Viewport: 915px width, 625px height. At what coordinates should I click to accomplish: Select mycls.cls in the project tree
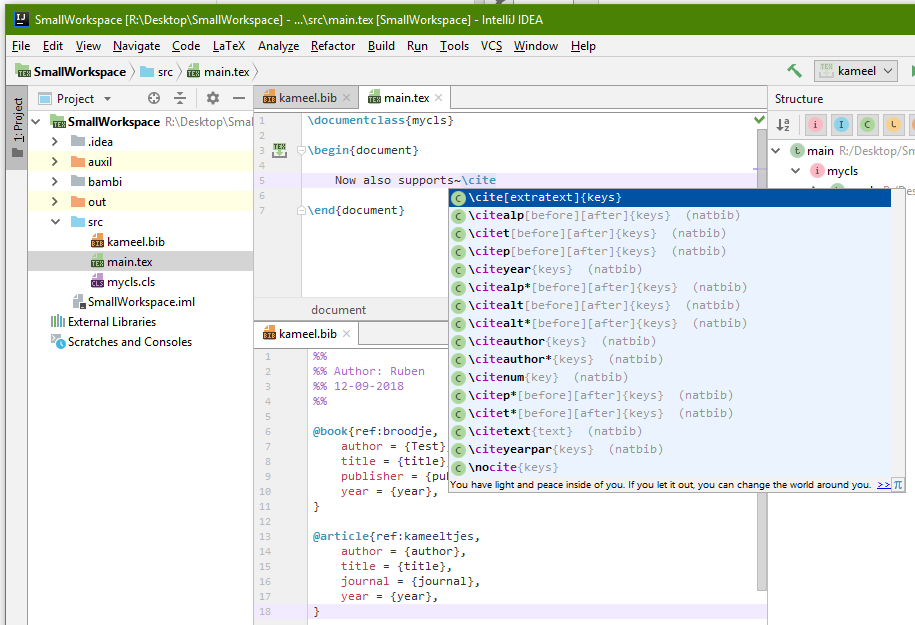click(x=123, y=282)
